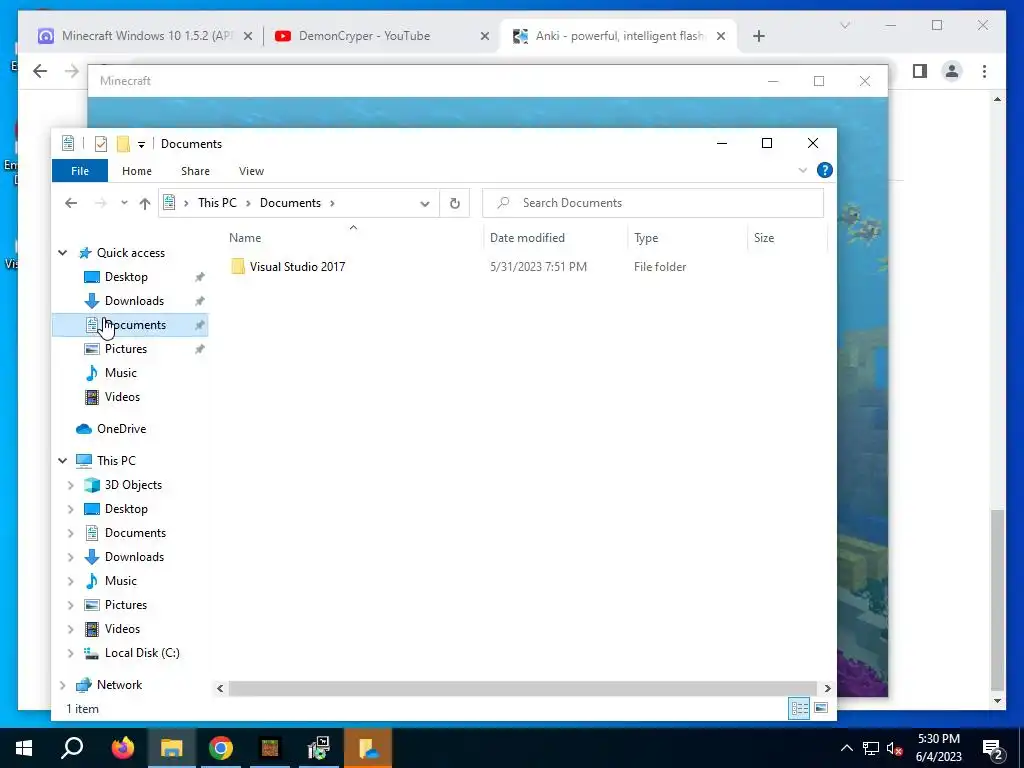1024x768 pixels.
Task: Click the Minecraft taskbar icon
Action: click(x=270, y=748)
